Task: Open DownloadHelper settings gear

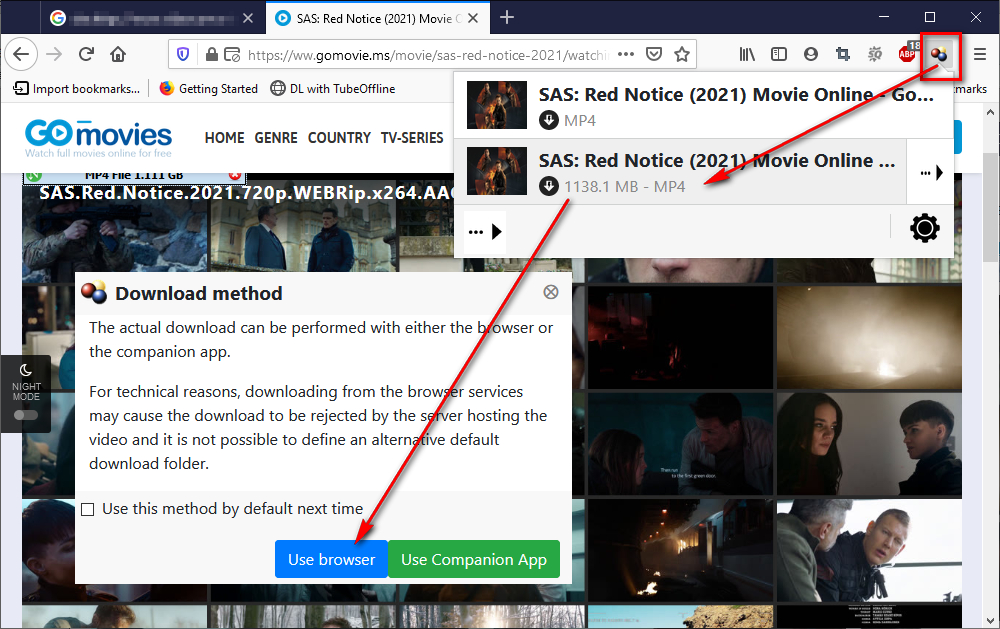Action: 925,228
